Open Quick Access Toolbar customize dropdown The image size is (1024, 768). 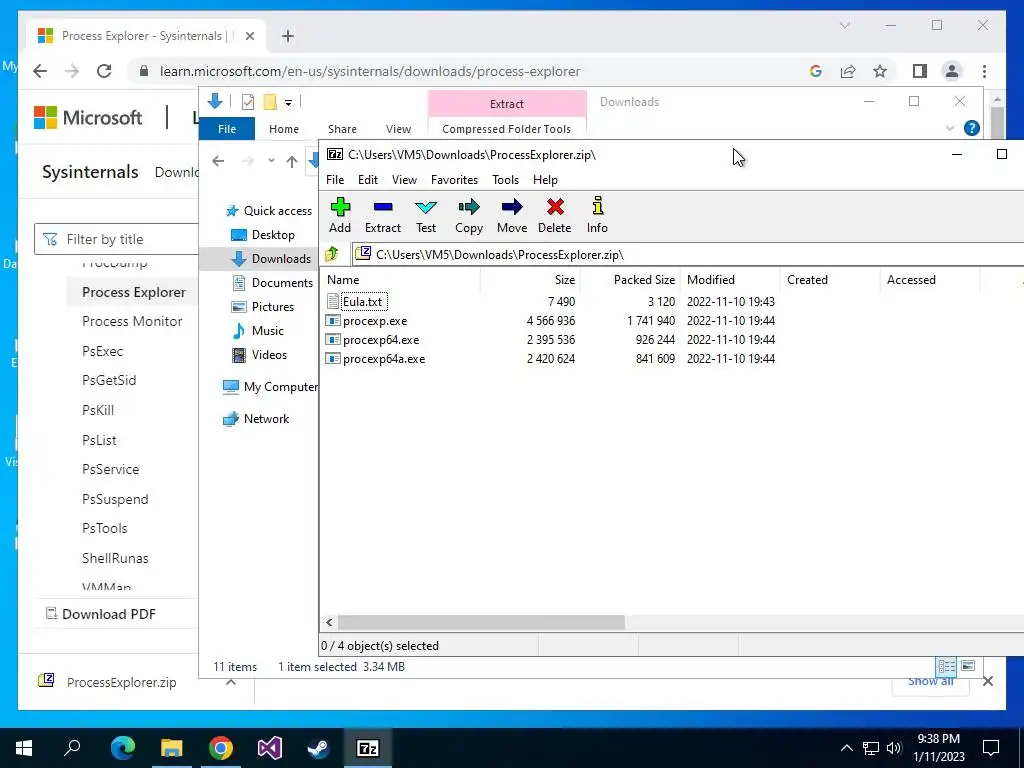(288, 103)
